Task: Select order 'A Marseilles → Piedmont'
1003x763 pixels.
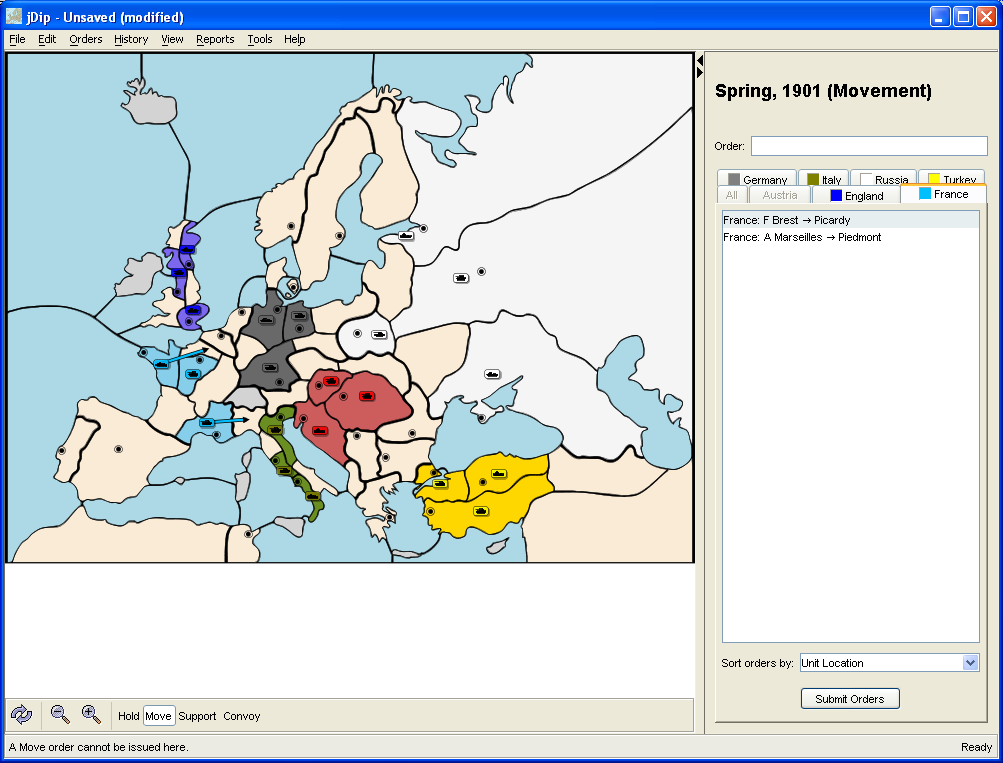Action: click(851, 237)
